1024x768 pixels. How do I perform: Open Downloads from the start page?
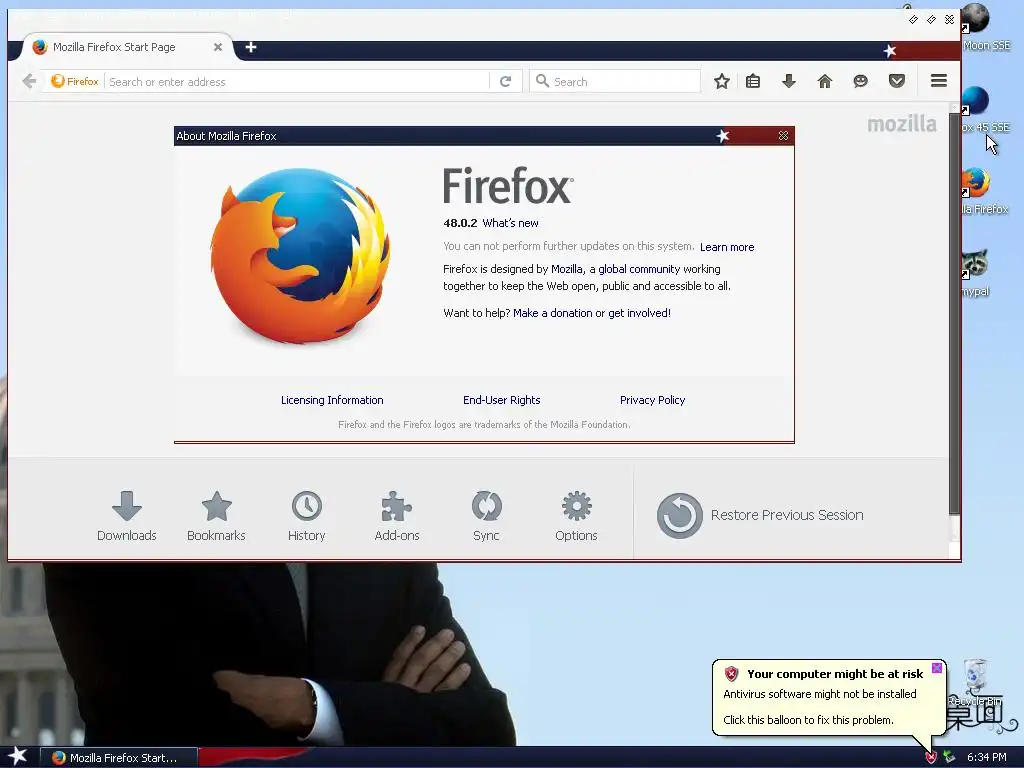pos(127,516)
